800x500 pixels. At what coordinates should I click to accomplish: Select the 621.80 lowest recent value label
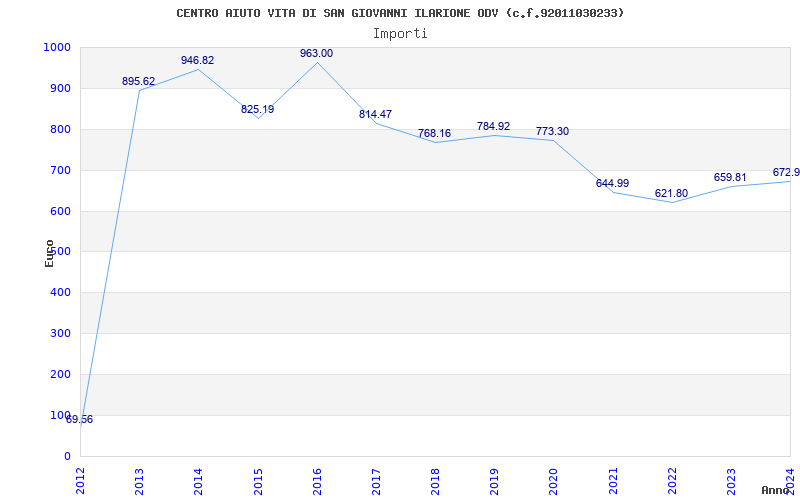coord(671,193)
